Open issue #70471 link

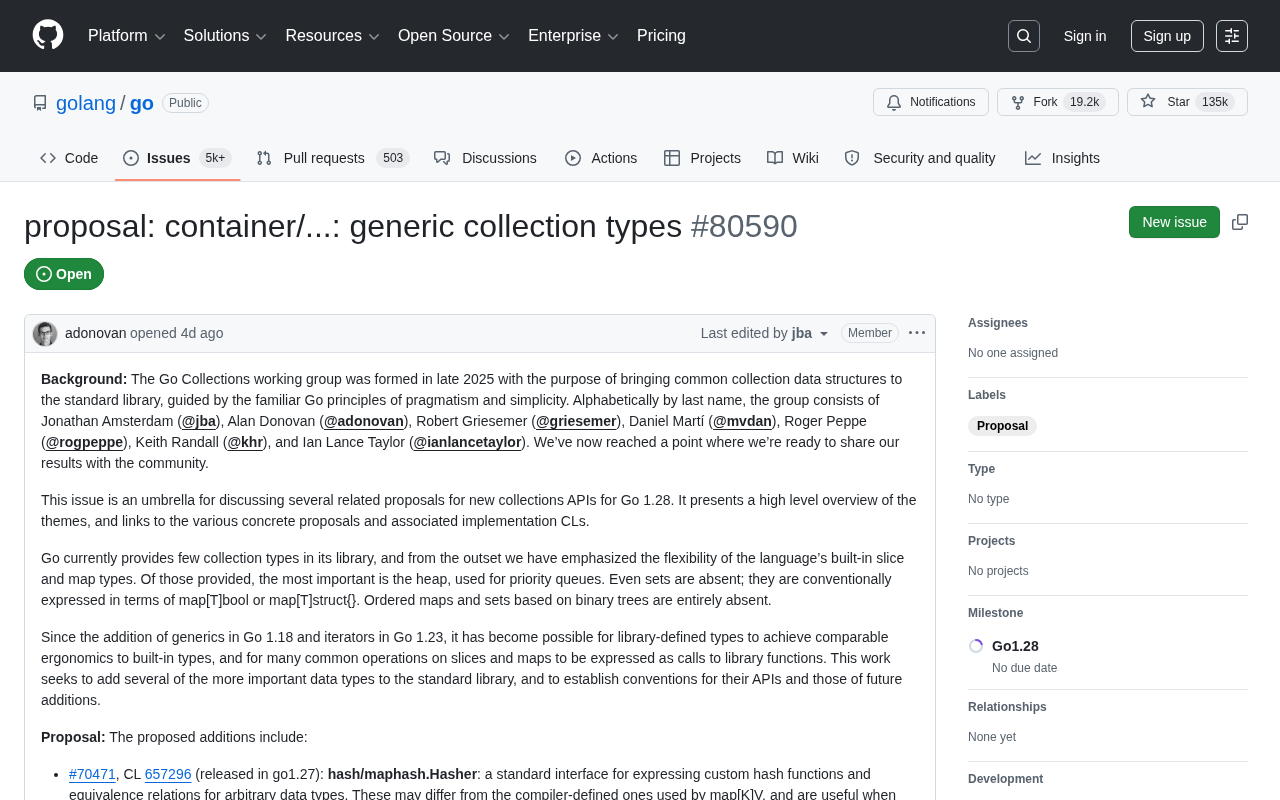(x=92, y=774)
